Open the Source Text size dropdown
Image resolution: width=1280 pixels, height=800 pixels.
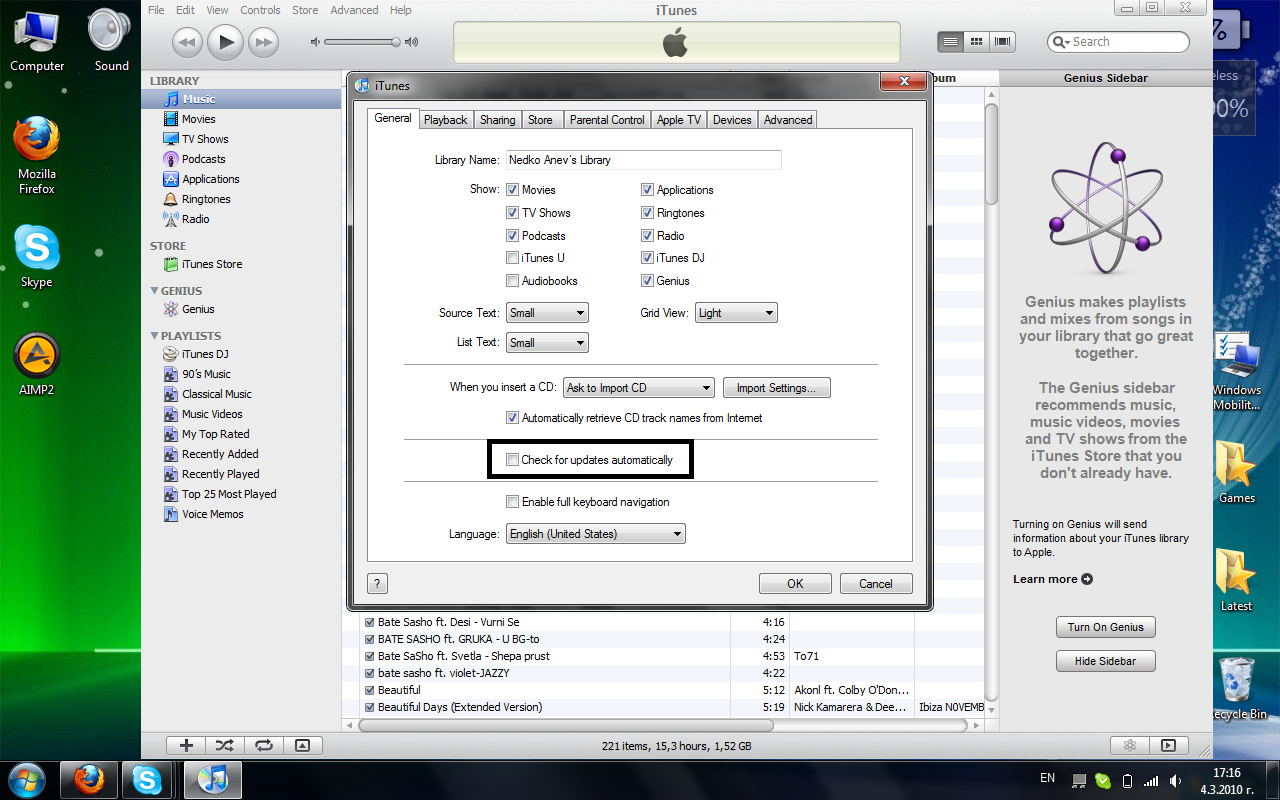547,313
